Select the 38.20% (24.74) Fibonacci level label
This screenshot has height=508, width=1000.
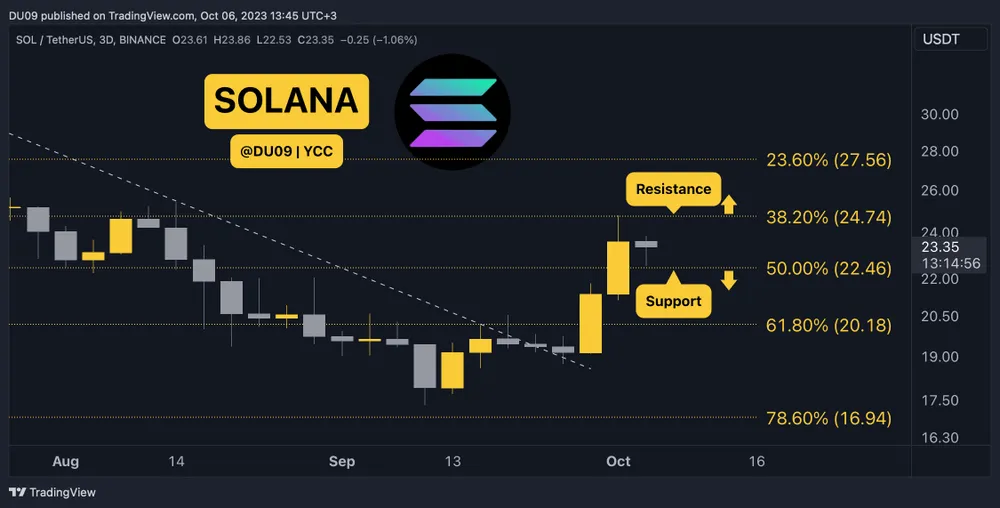click(x=828, y=217)
